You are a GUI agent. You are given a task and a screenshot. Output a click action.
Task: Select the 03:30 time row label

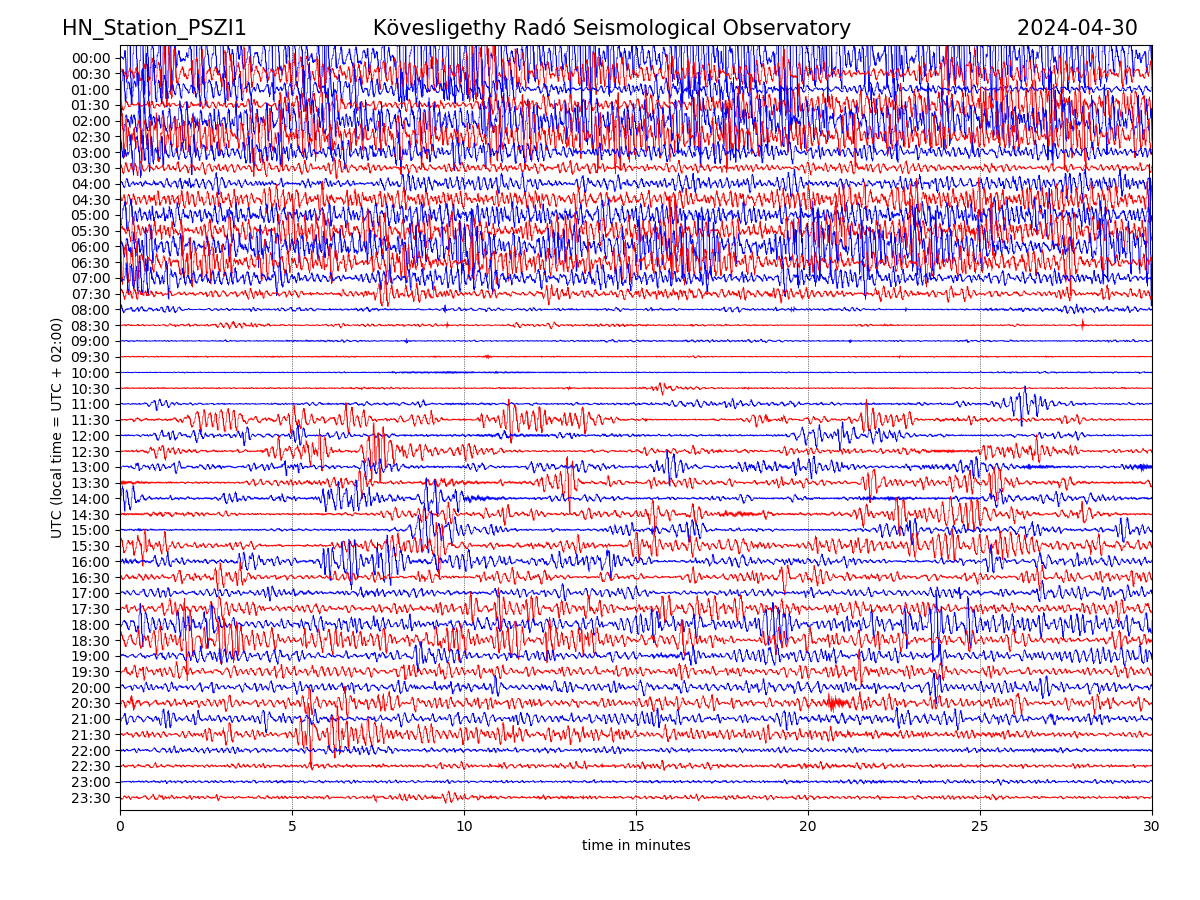(91, 168)
